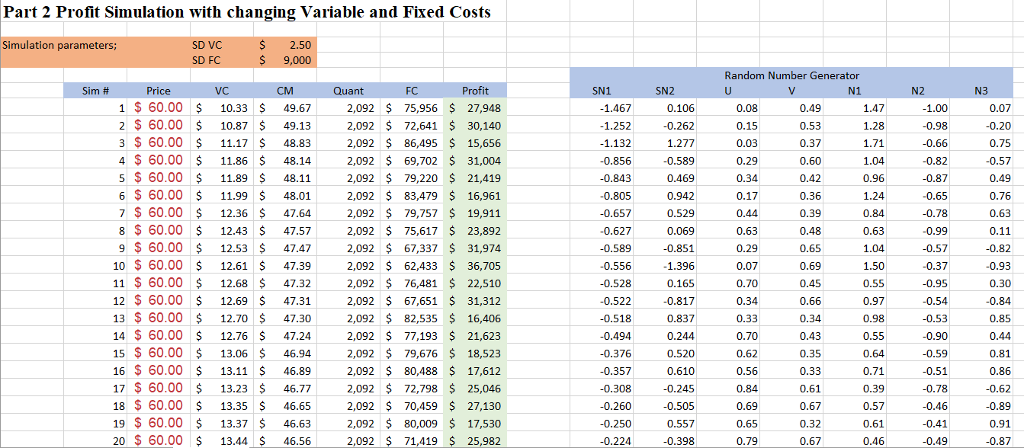Click the 'SN2' column header

[664, 92]
